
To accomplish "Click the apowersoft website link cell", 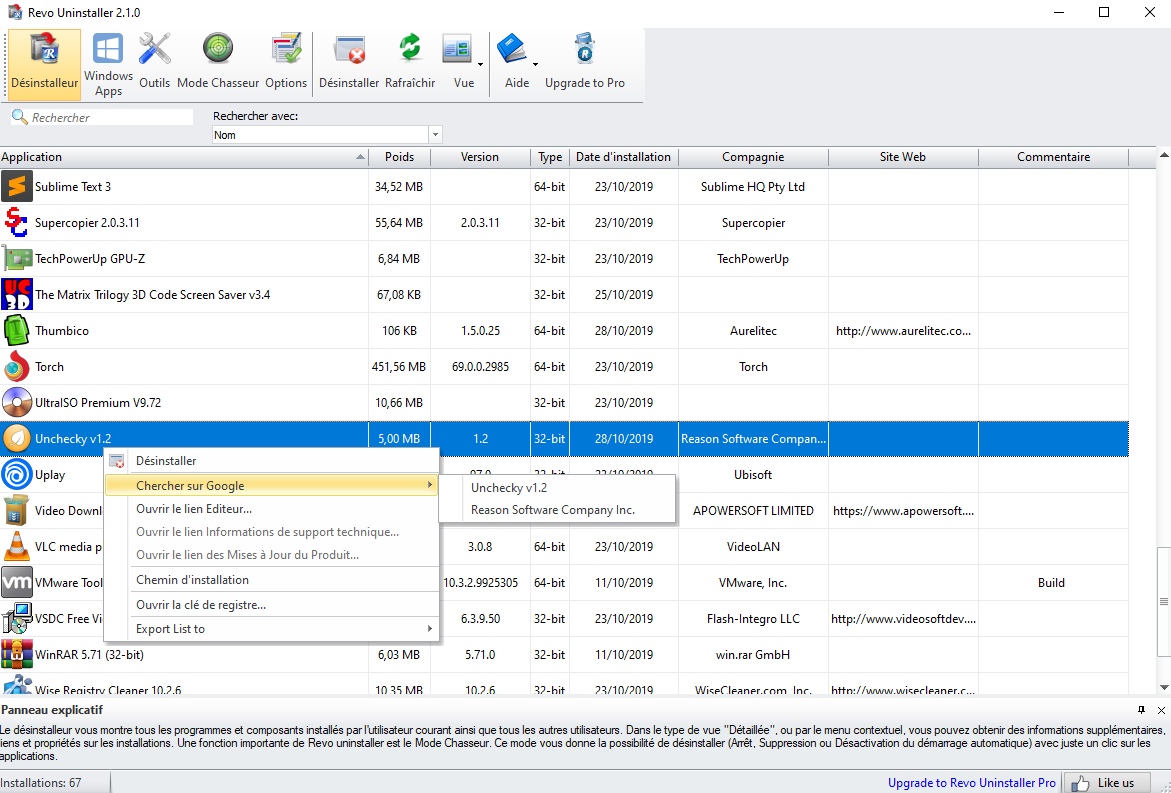I will click(903, 511).
